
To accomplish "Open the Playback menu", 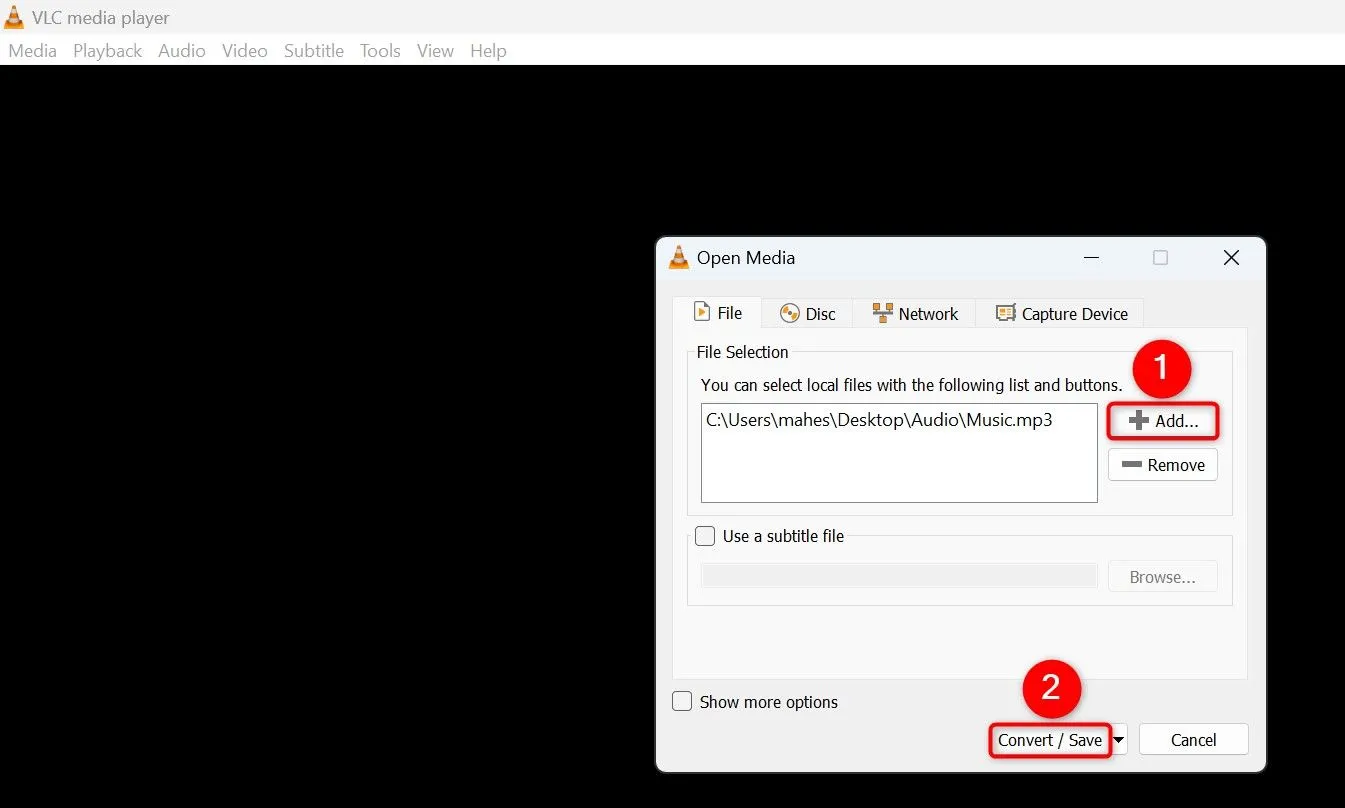I will tap(107, 51).
